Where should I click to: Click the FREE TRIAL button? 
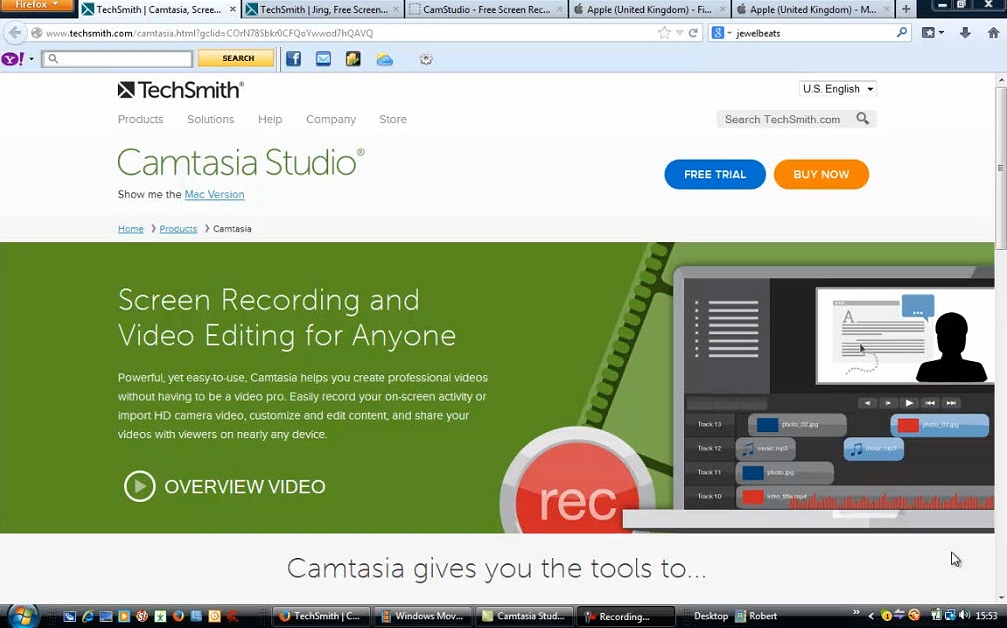pos(715,174)
